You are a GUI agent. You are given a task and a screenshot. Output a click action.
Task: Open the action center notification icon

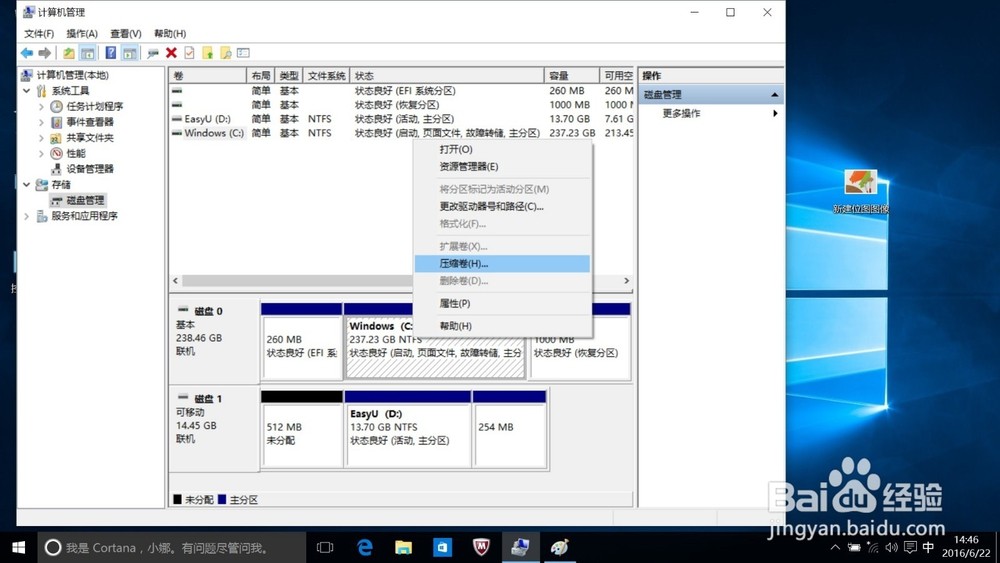(x=910, y=547)
